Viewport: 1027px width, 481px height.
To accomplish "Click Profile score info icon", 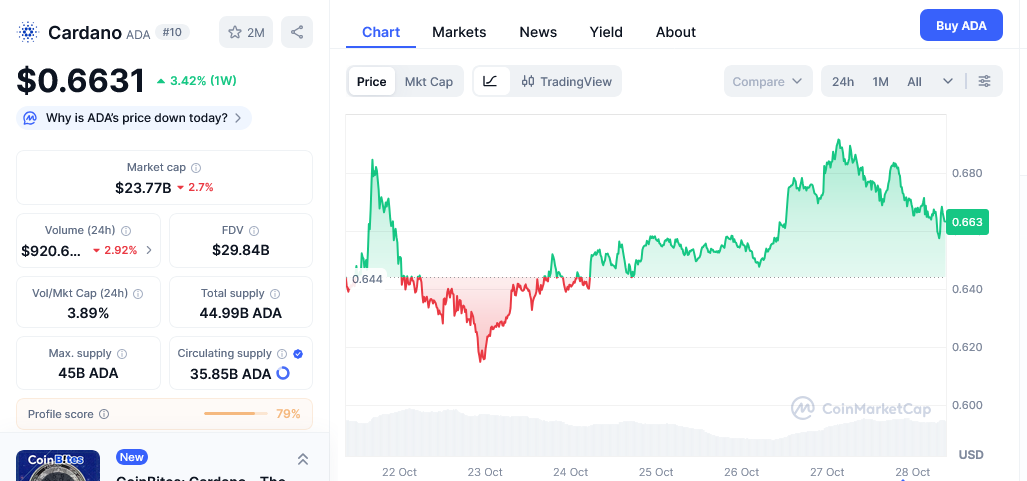I will pos(104,414).
